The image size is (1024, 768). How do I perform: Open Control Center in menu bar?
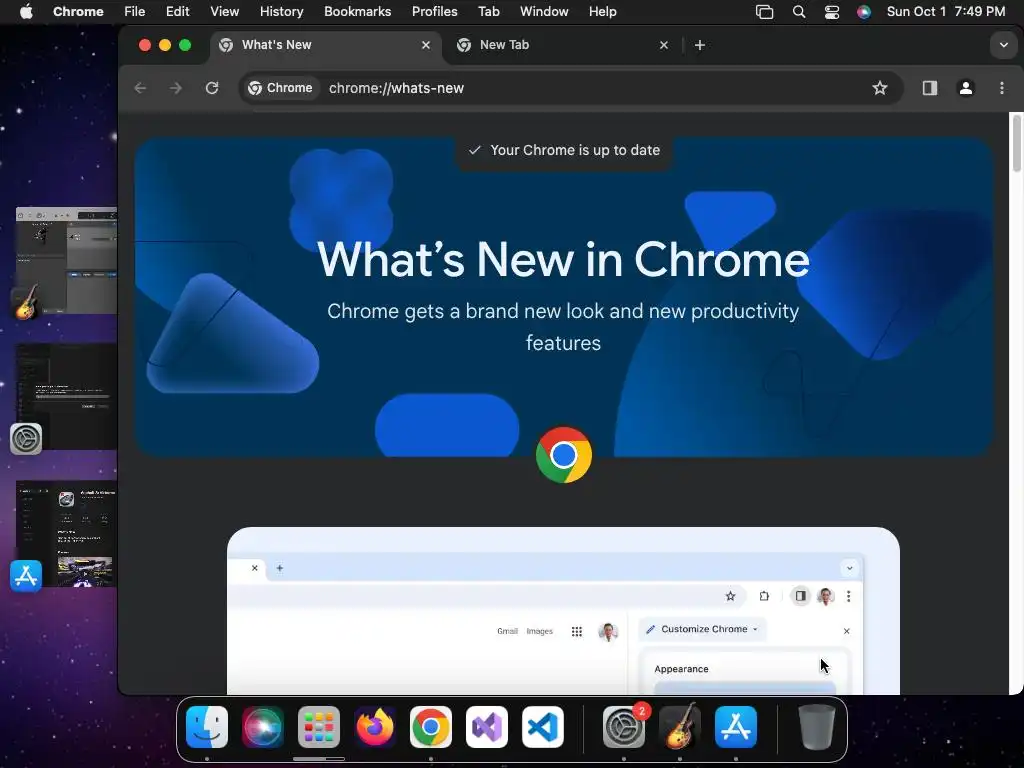point(831,12)
